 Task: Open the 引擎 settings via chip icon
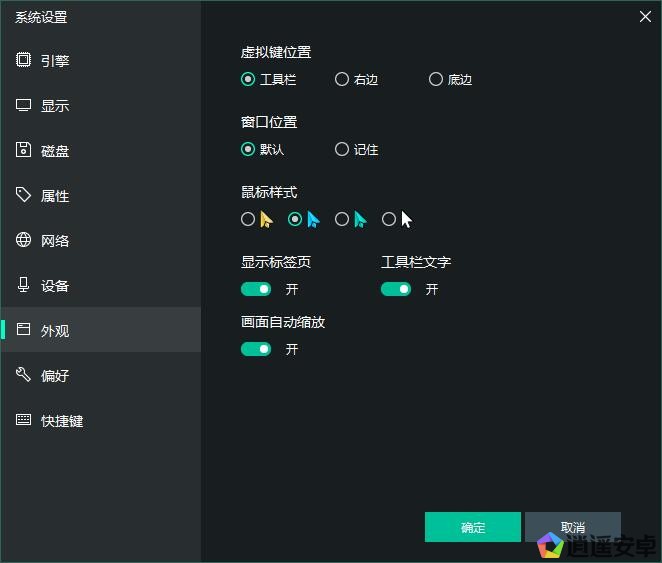[x=23, y=60]
